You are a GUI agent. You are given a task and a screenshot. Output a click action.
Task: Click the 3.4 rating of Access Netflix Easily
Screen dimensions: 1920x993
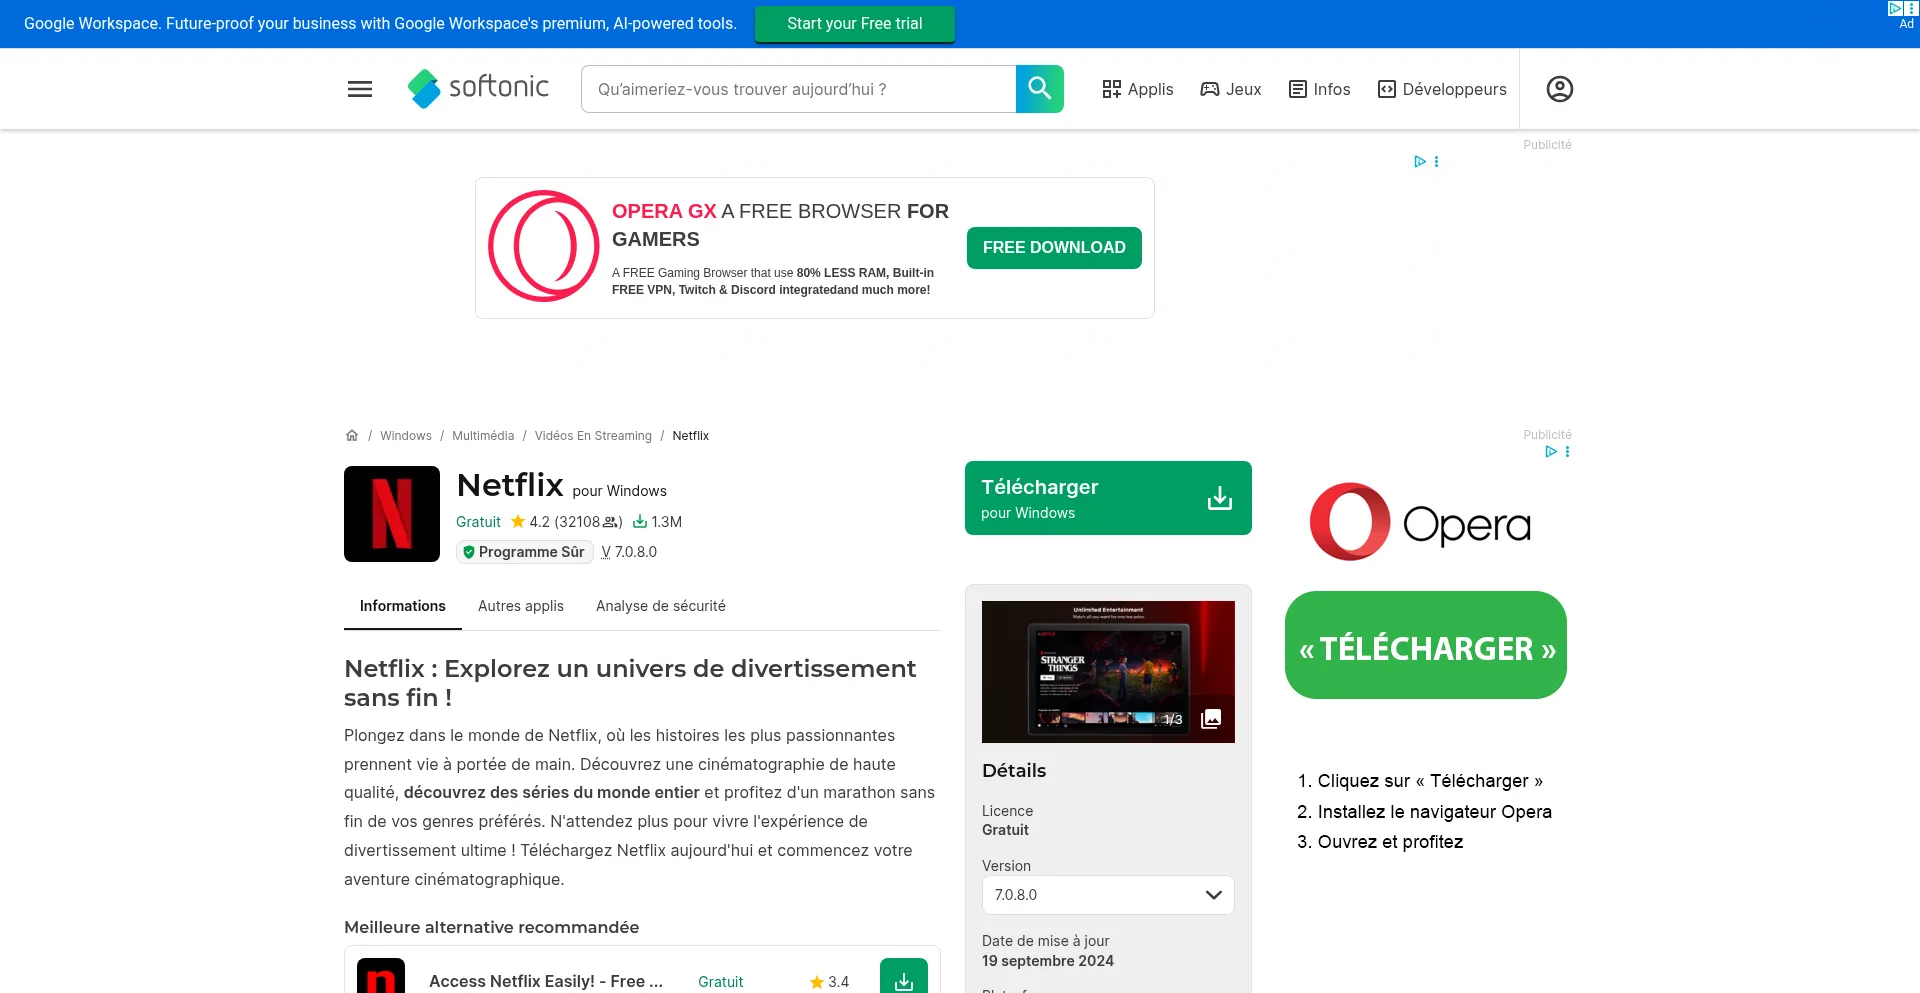pyautogui.click(x=830, y=982)
